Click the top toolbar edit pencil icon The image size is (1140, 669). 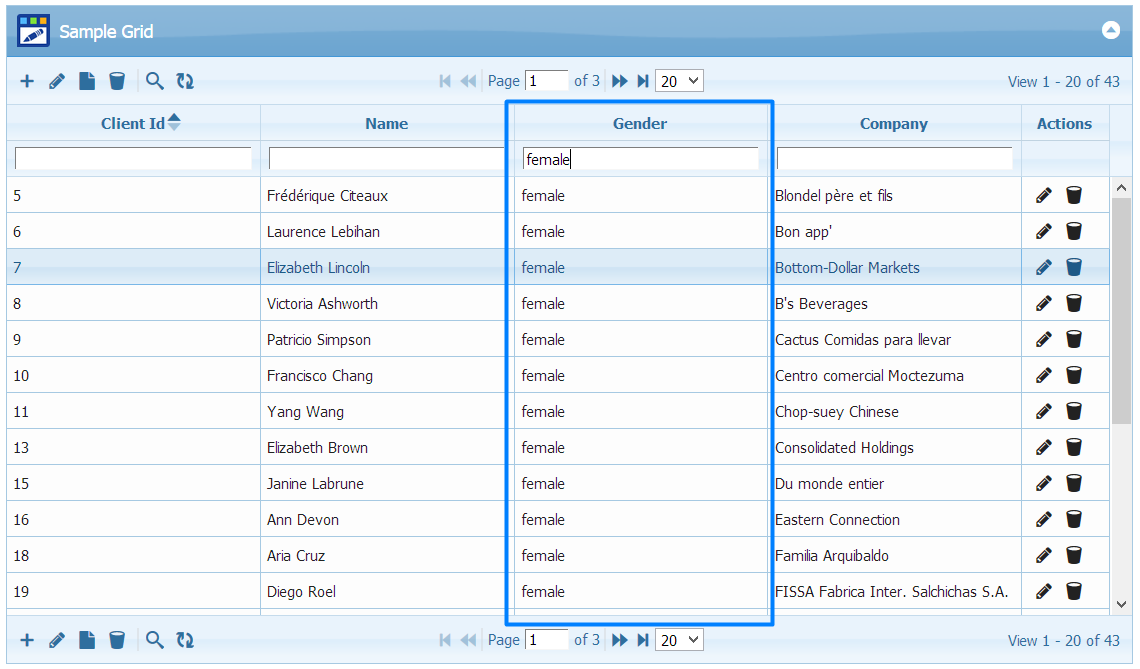coord(57,81)
